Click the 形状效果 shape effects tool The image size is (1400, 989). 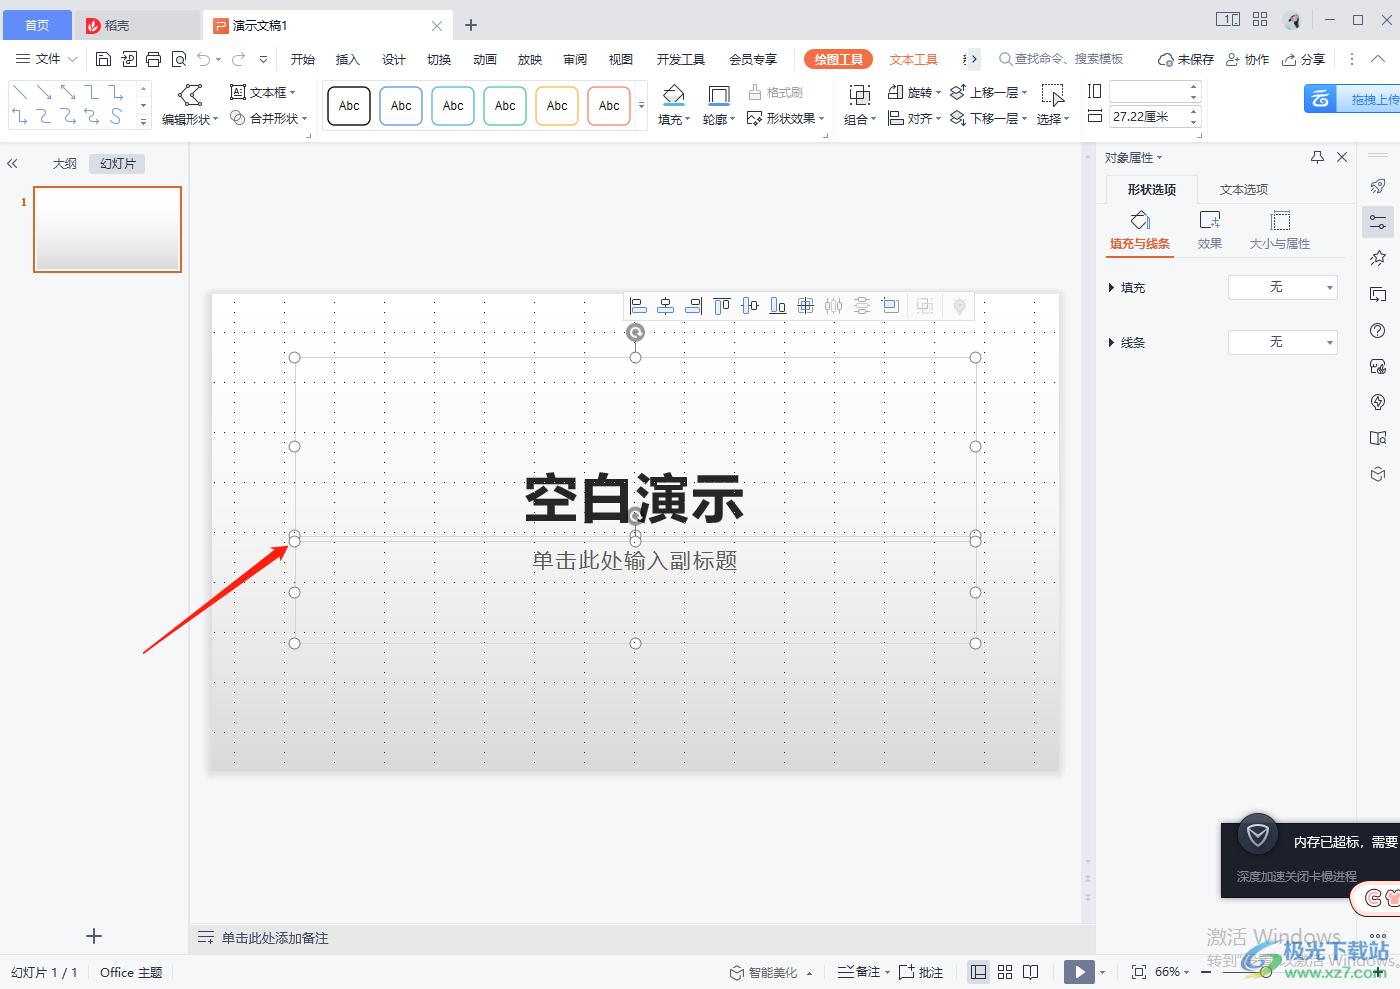786,118
